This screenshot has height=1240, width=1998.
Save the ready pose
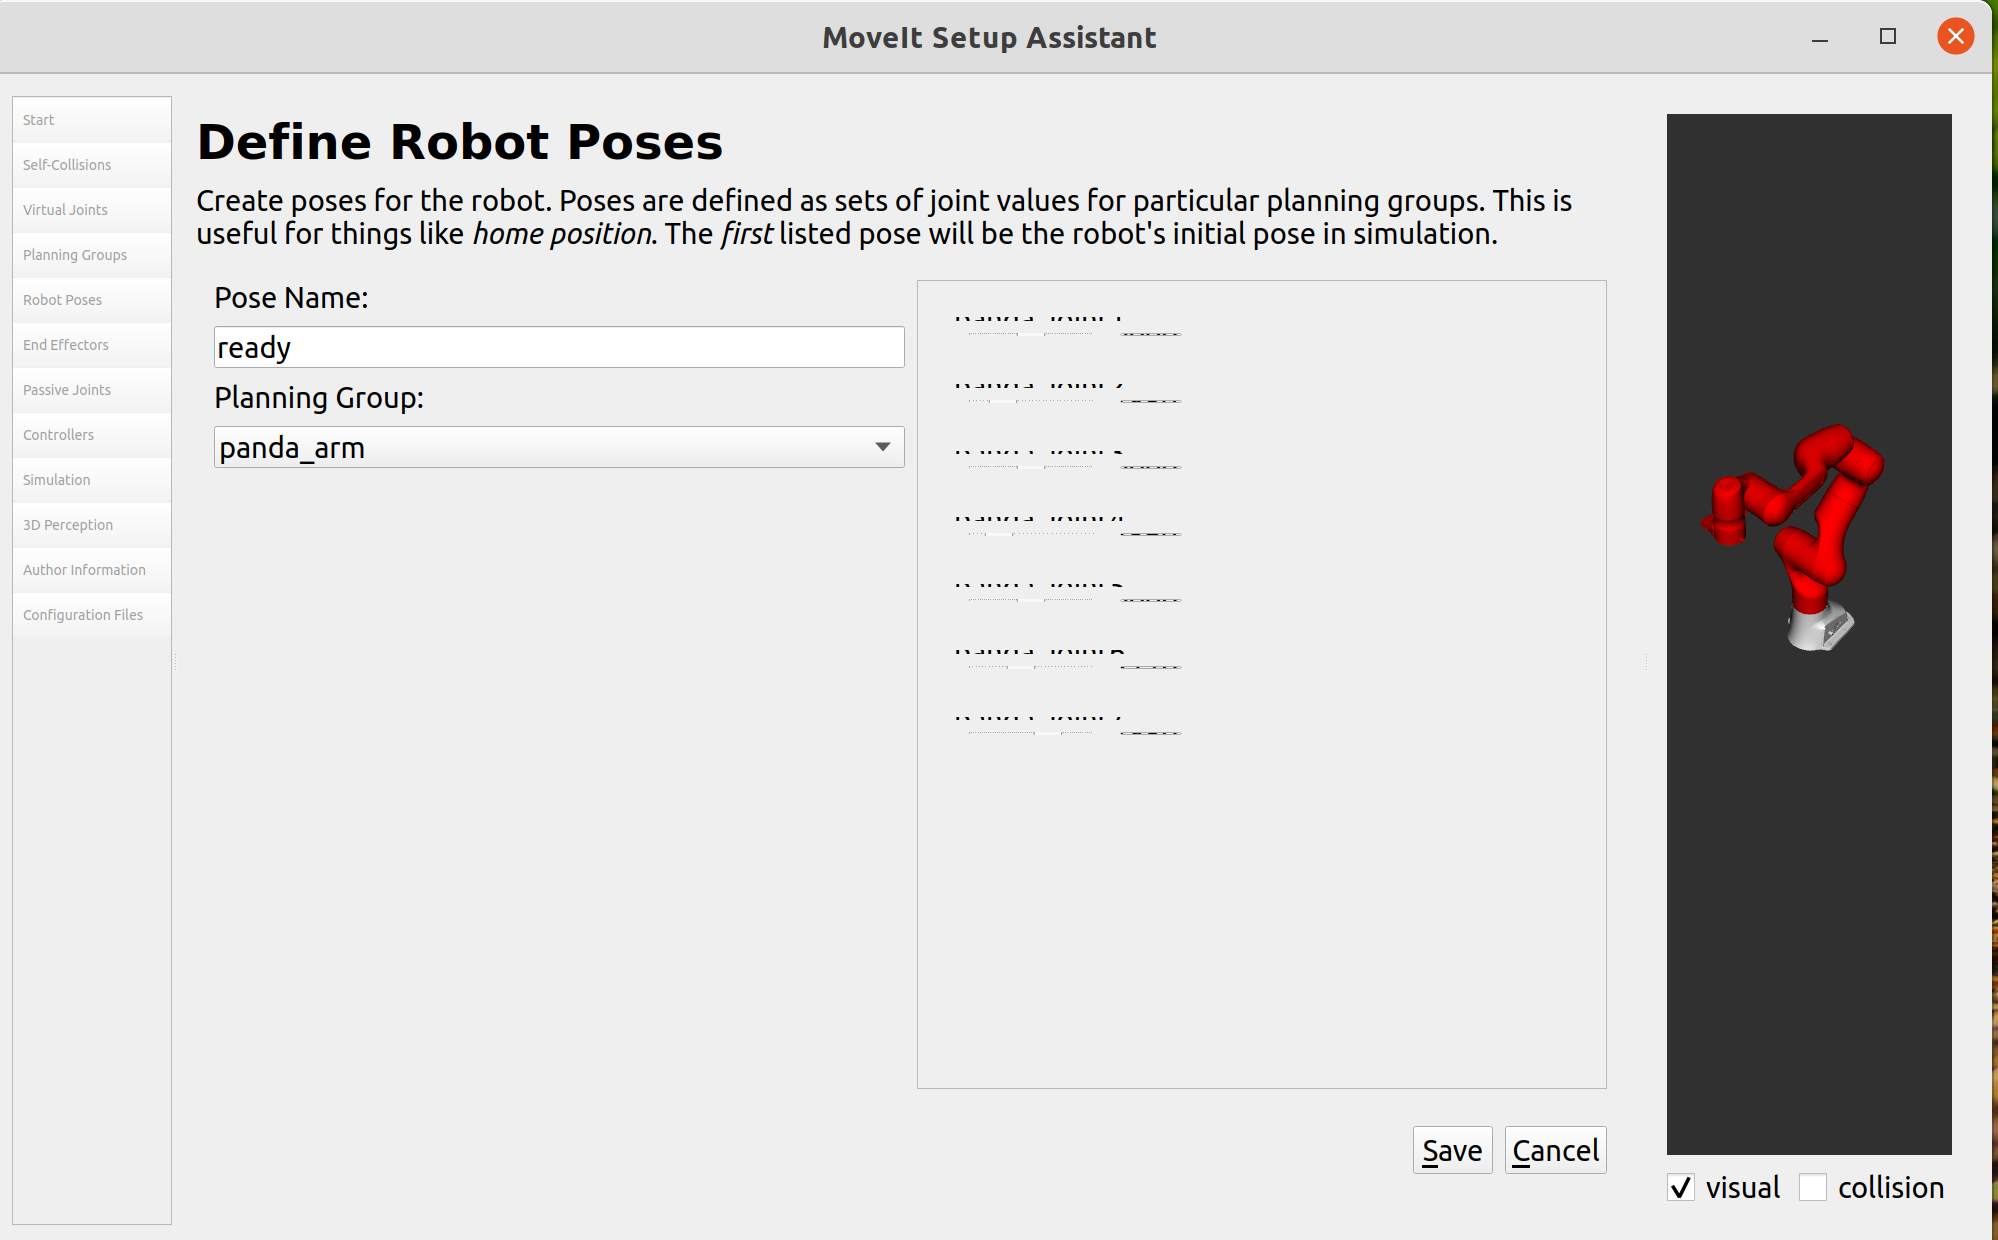(x=1452, y=1150)
